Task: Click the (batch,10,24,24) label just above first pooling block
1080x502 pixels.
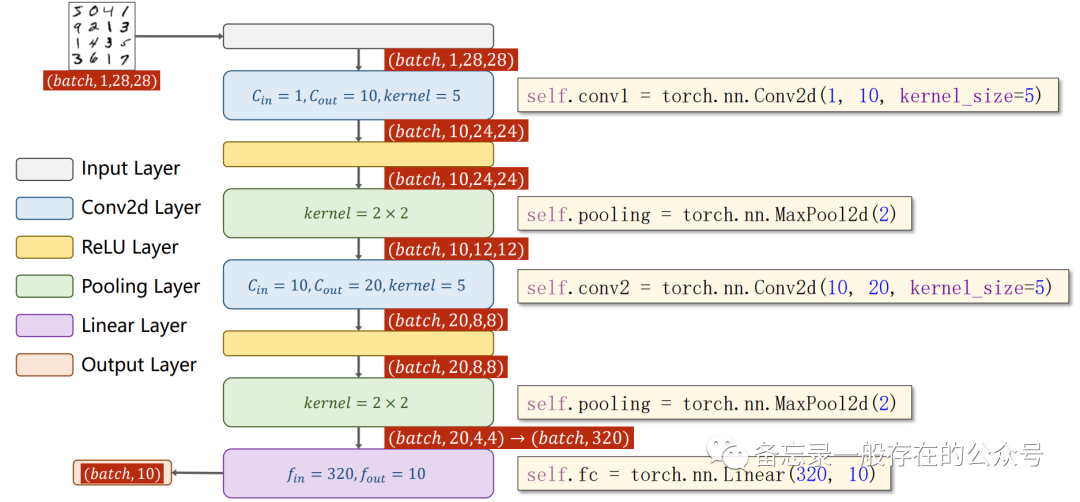Action: pos(456,179)
